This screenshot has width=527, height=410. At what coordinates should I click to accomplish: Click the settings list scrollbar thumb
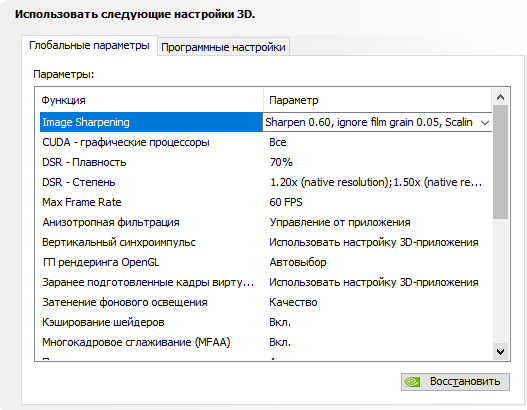(500, 162)
